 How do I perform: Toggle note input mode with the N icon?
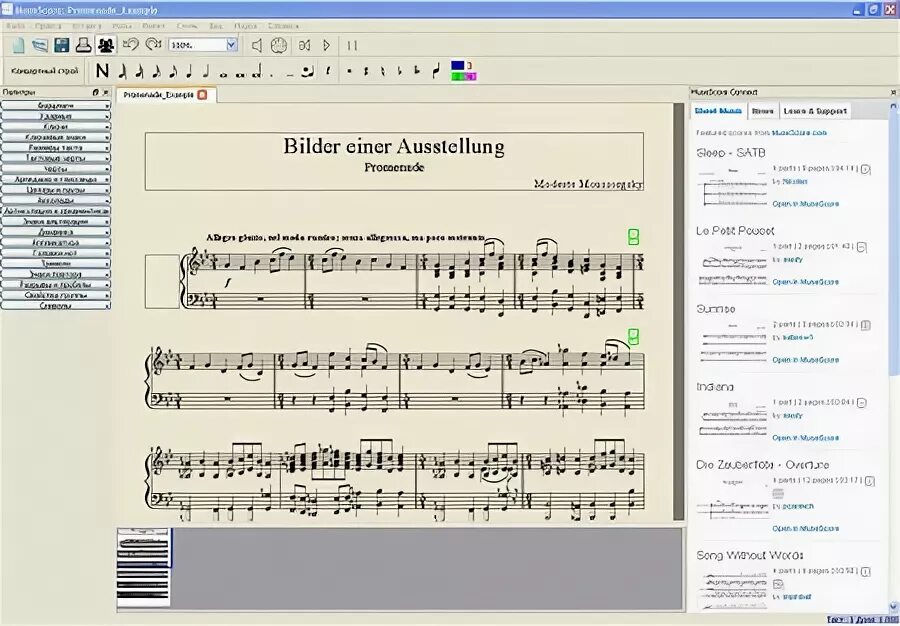click(102, 71)
